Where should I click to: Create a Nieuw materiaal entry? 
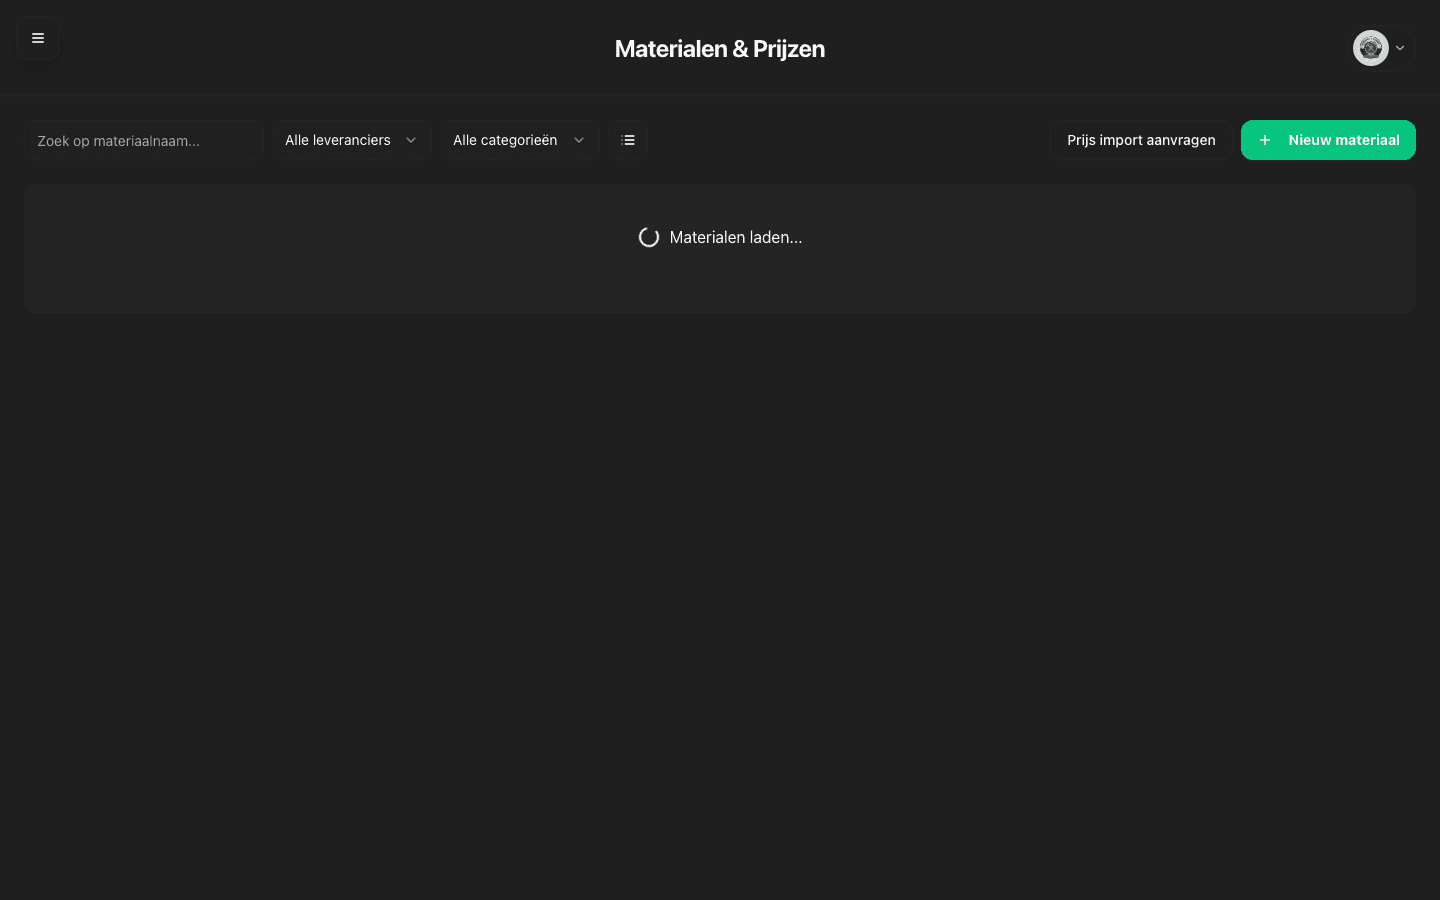(x=1328, y=140)
